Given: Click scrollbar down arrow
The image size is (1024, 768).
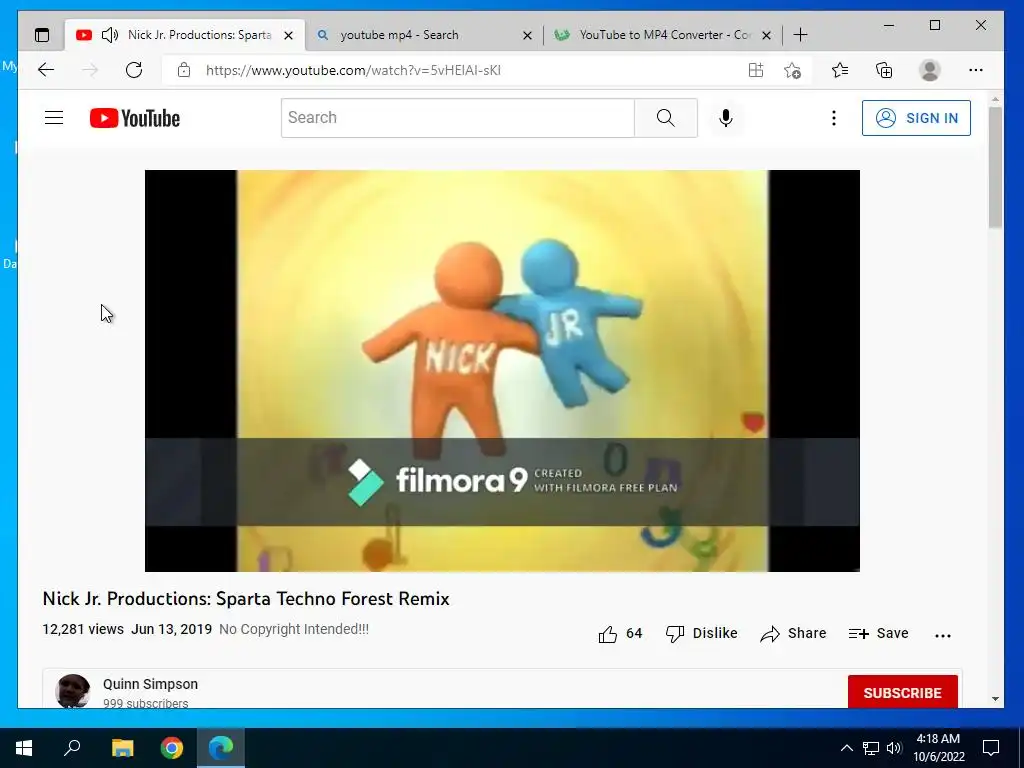Looking at the screenshot, I should tap(995, 698).
